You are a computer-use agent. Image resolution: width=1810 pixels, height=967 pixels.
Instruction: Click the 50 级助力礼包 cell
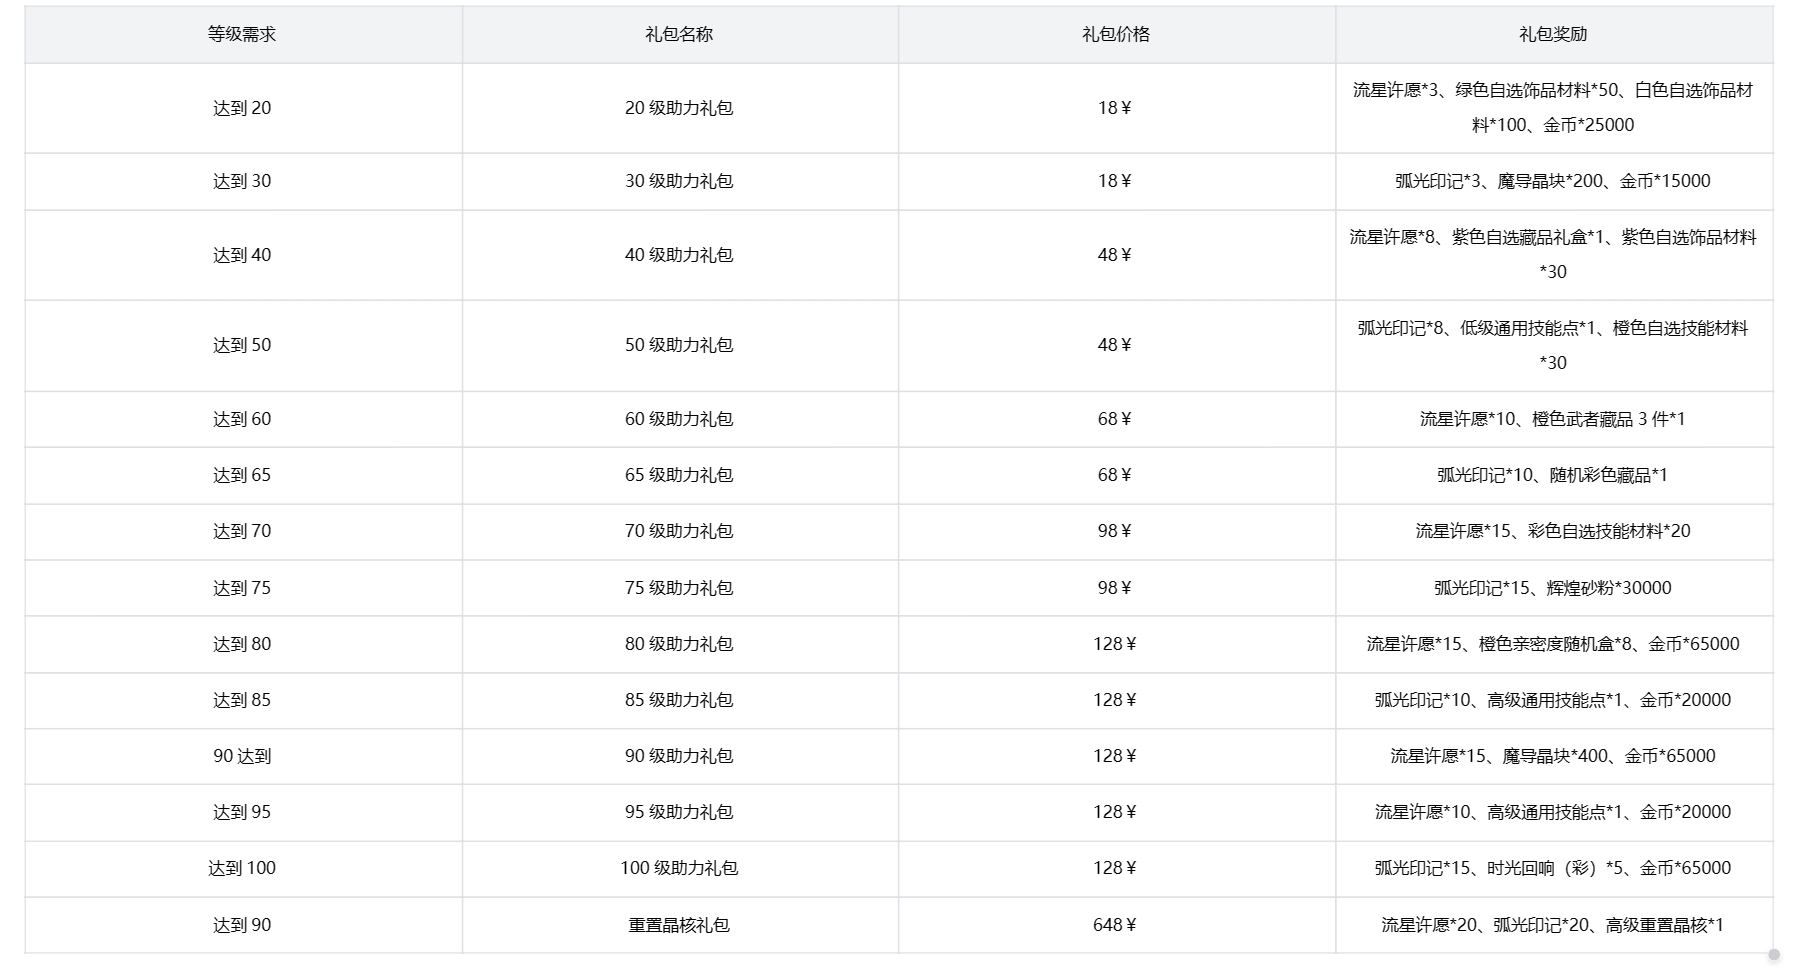(679, 345)
